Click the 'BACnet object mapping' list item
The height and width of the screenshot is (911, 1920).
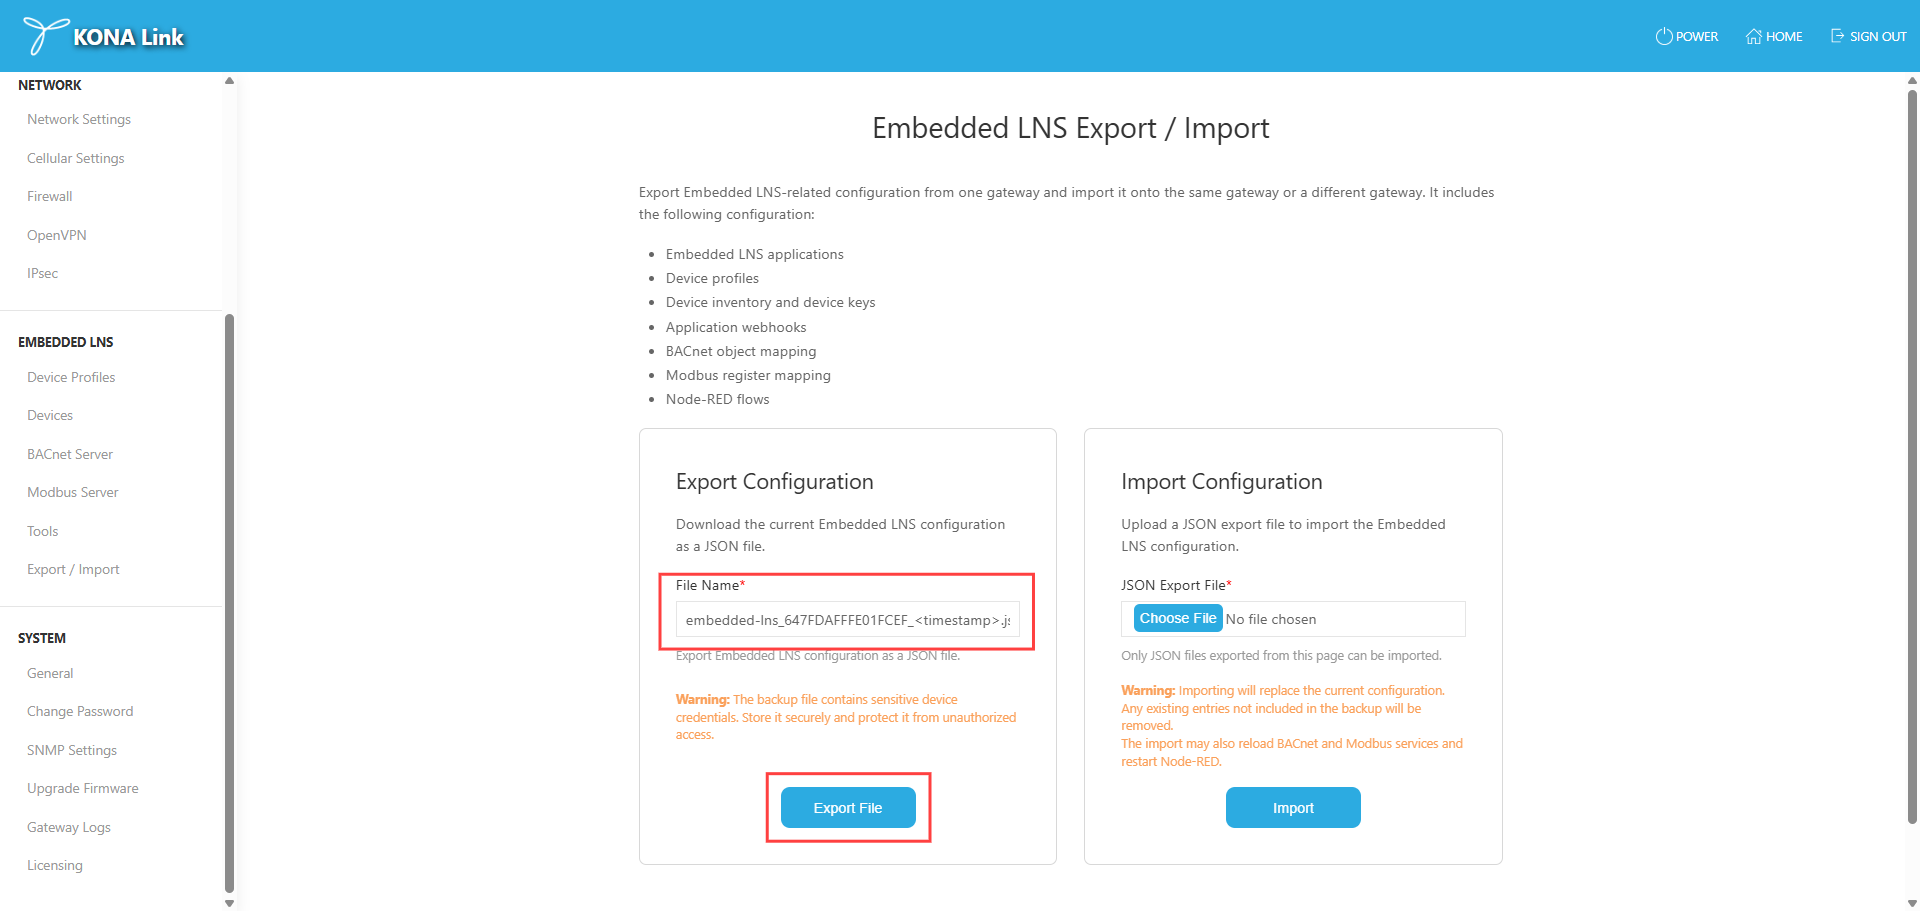pos(741,351)
